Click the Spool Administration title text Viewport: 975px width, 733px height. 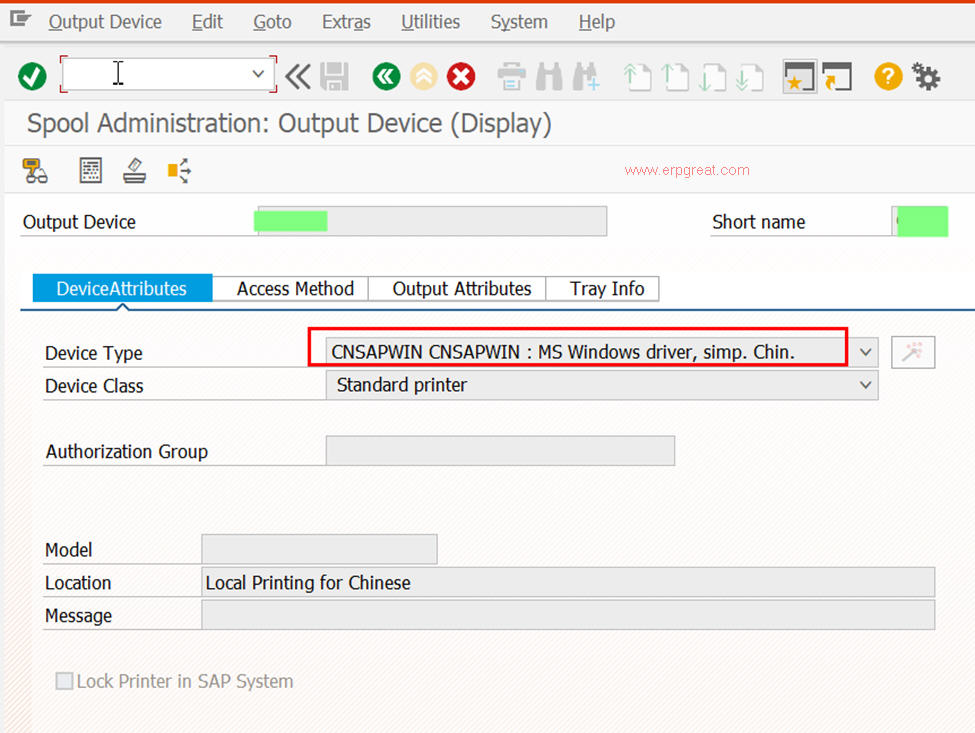click(289, 123)
